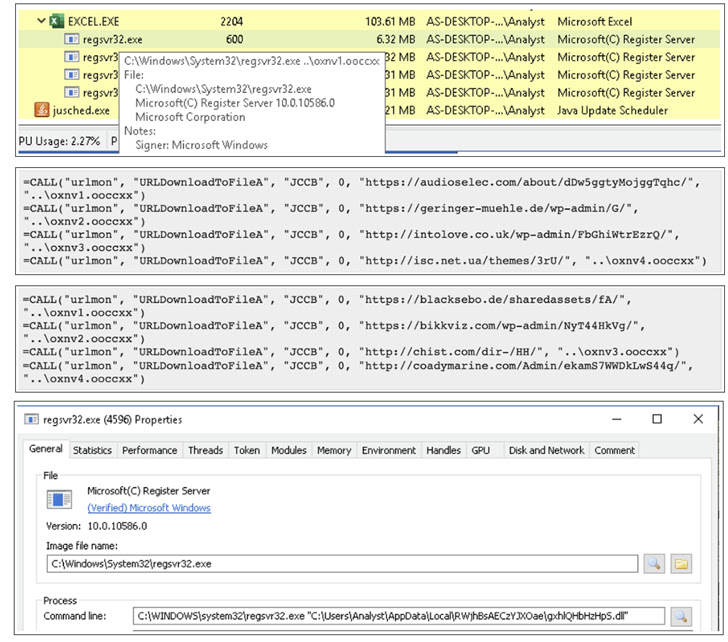Click the tooltip's Microsoft Corporation text
728x642 pixels.
[x=190, y=117]
